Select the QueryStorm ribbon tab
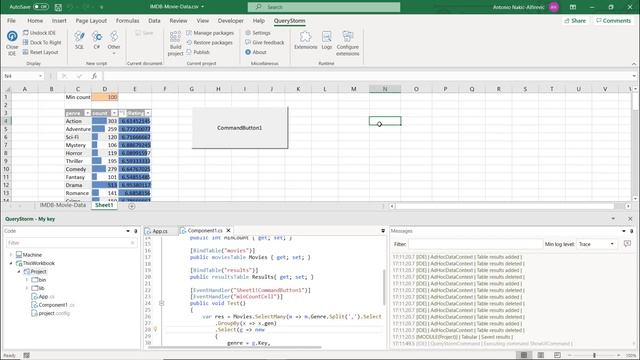The width and height of the screenshot is (640, 360). [x=289, y=20]
